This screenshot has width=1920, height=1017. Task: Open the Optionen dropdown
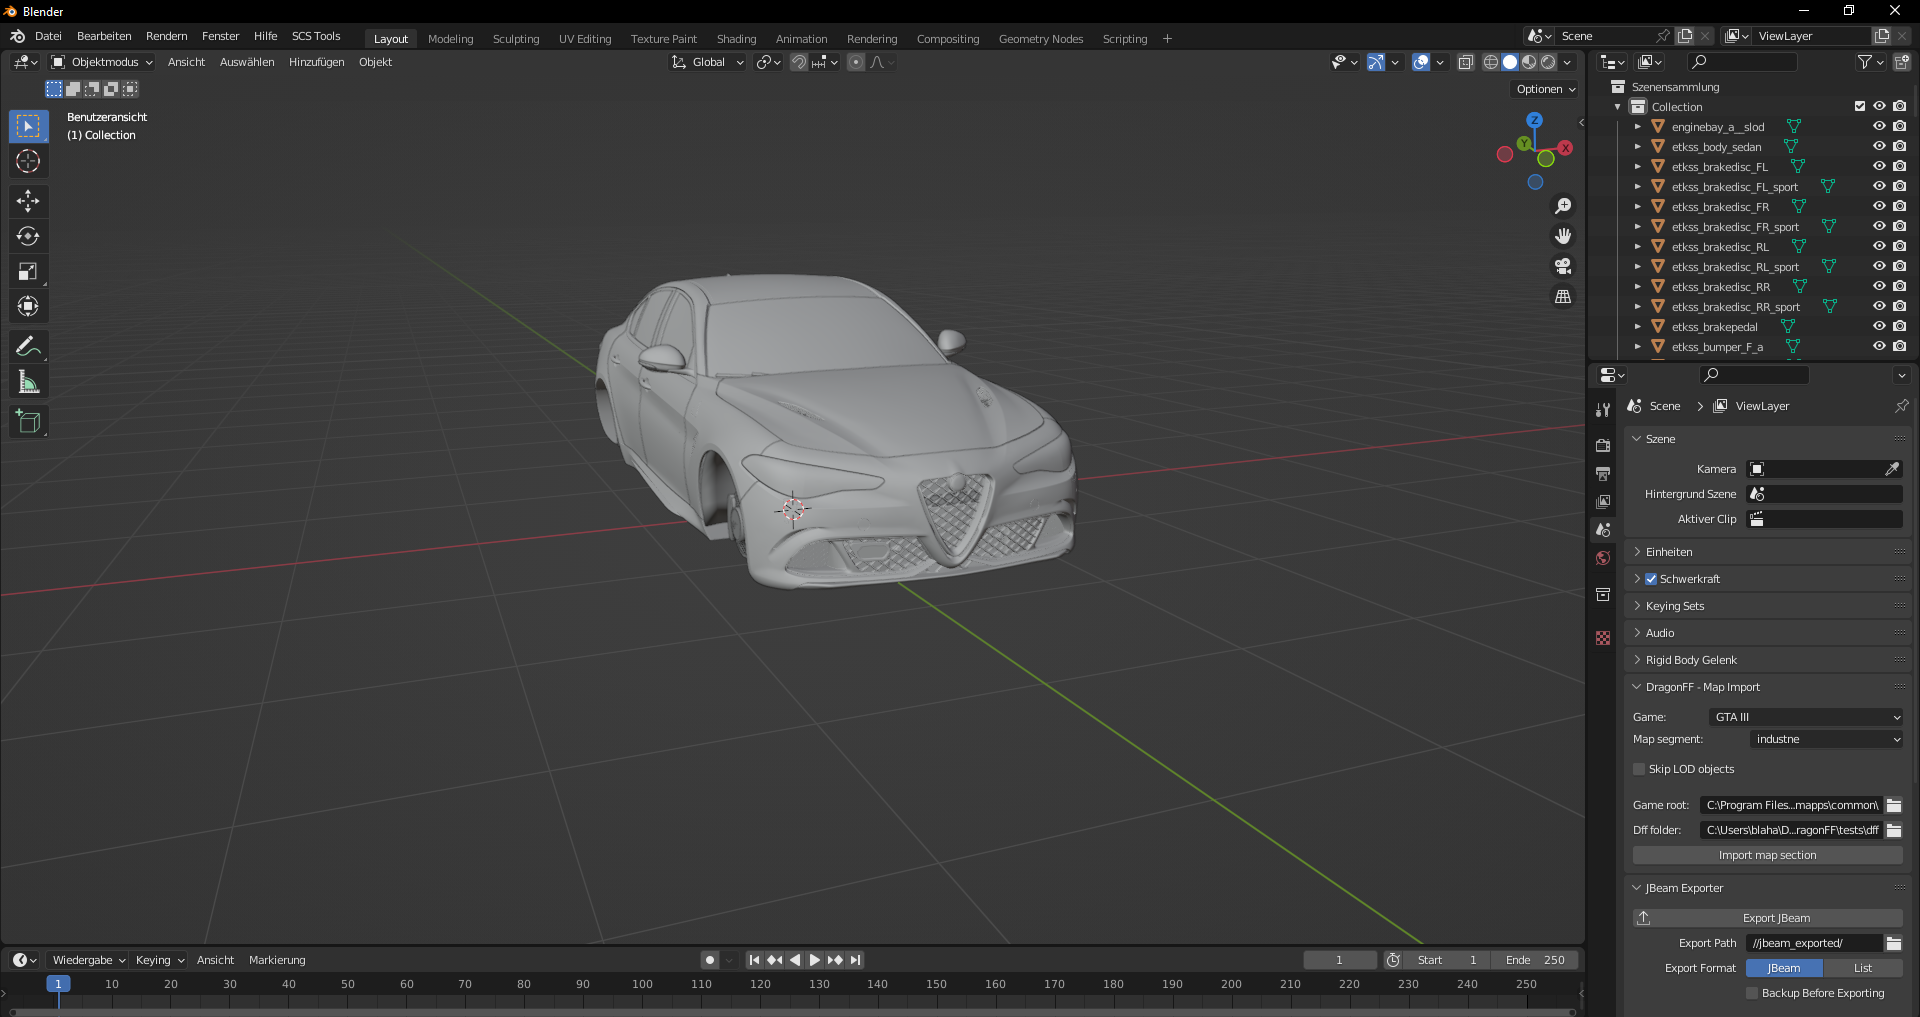coord(1546,89)
